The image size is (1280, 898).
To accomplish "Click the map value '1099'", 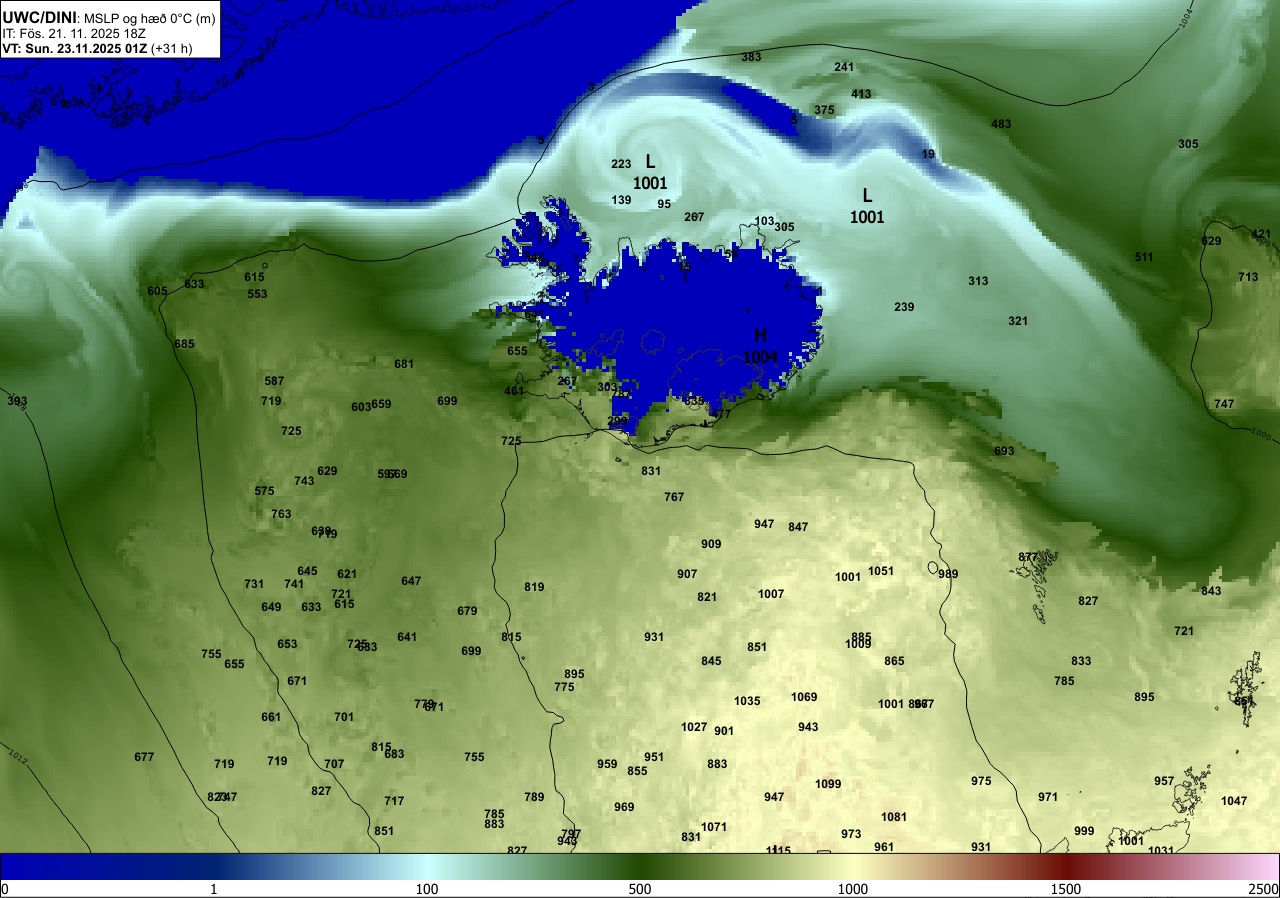I will [x=828, y=784].
